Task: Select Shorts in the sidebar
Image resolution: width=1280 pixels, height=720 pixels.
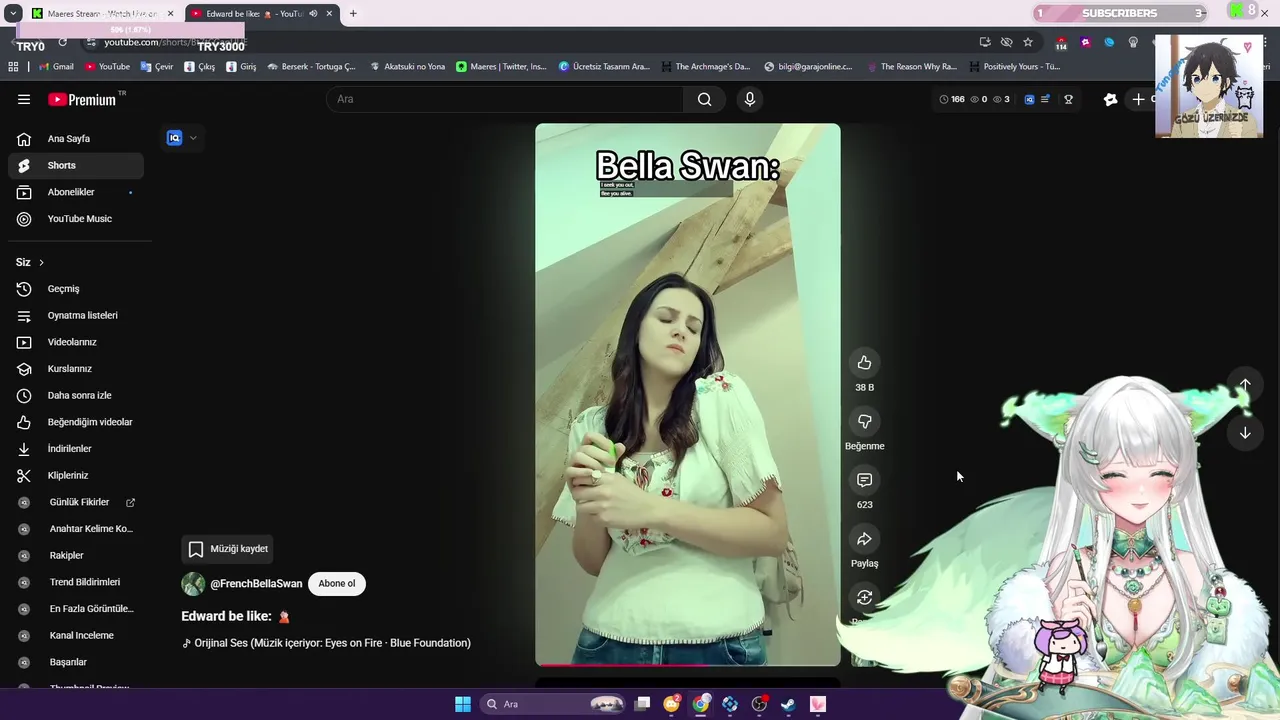Action: pos(76,165)
